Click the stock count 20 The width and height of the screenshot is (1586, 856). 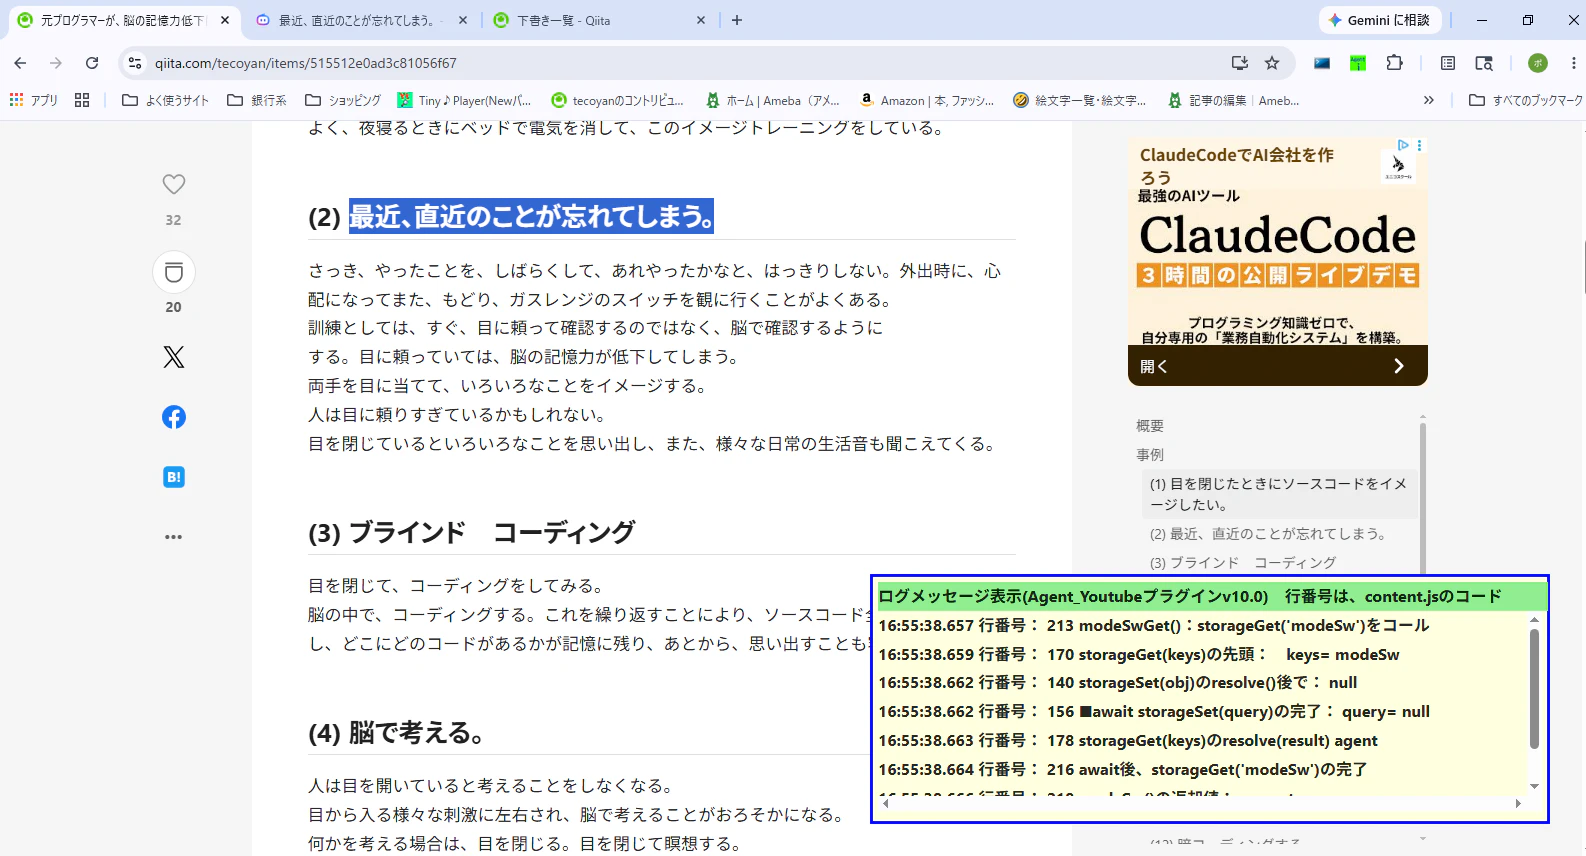coord(174,307)
